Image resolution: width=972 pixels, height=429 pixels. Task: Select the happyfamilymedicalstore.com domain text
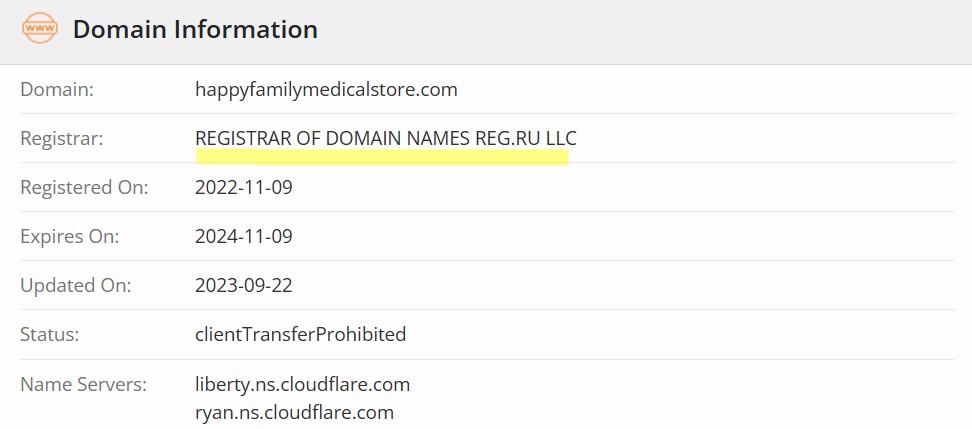(x=326, y=89)
